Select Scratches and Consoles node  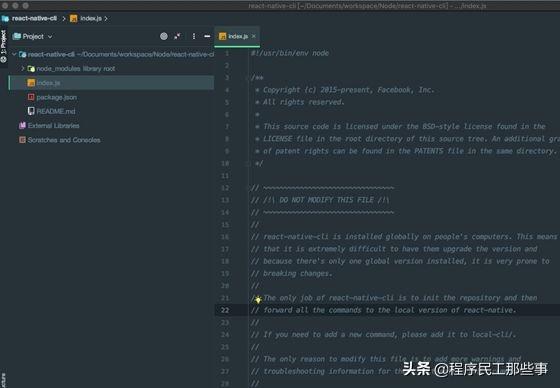(64, 140)
